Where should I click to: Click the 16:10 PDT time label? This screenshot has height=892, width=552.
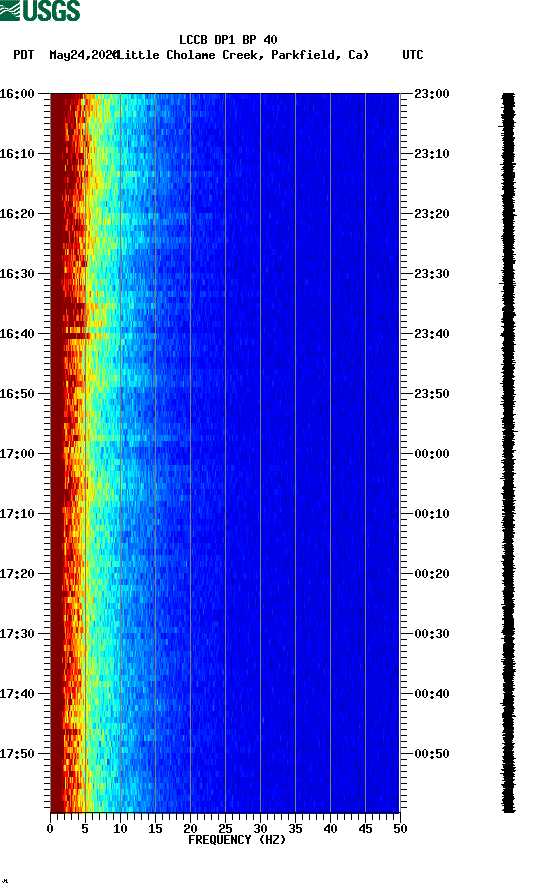[17, 154]
